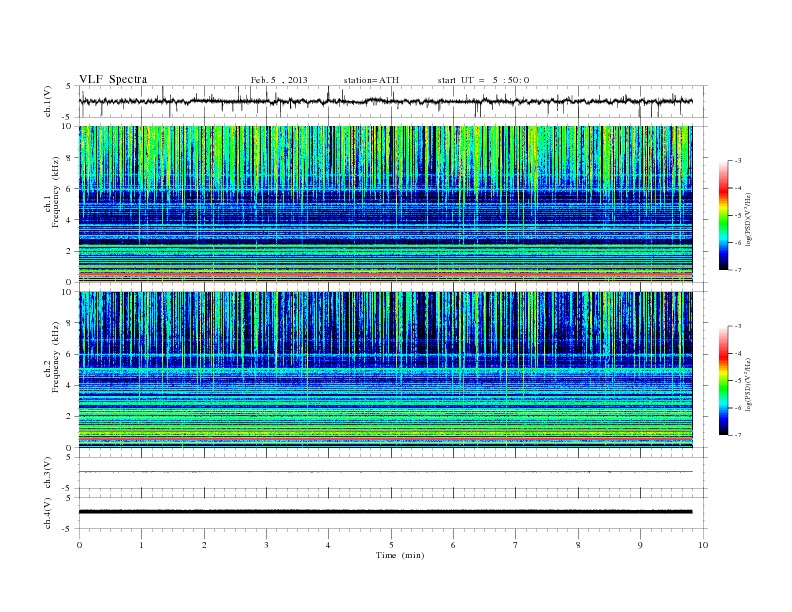Image resolution: width=792 pixels, height=612 pixels.
Task: Click the log(PSD) label beside ch.2 color bar
Action: [x=750, y=384]
